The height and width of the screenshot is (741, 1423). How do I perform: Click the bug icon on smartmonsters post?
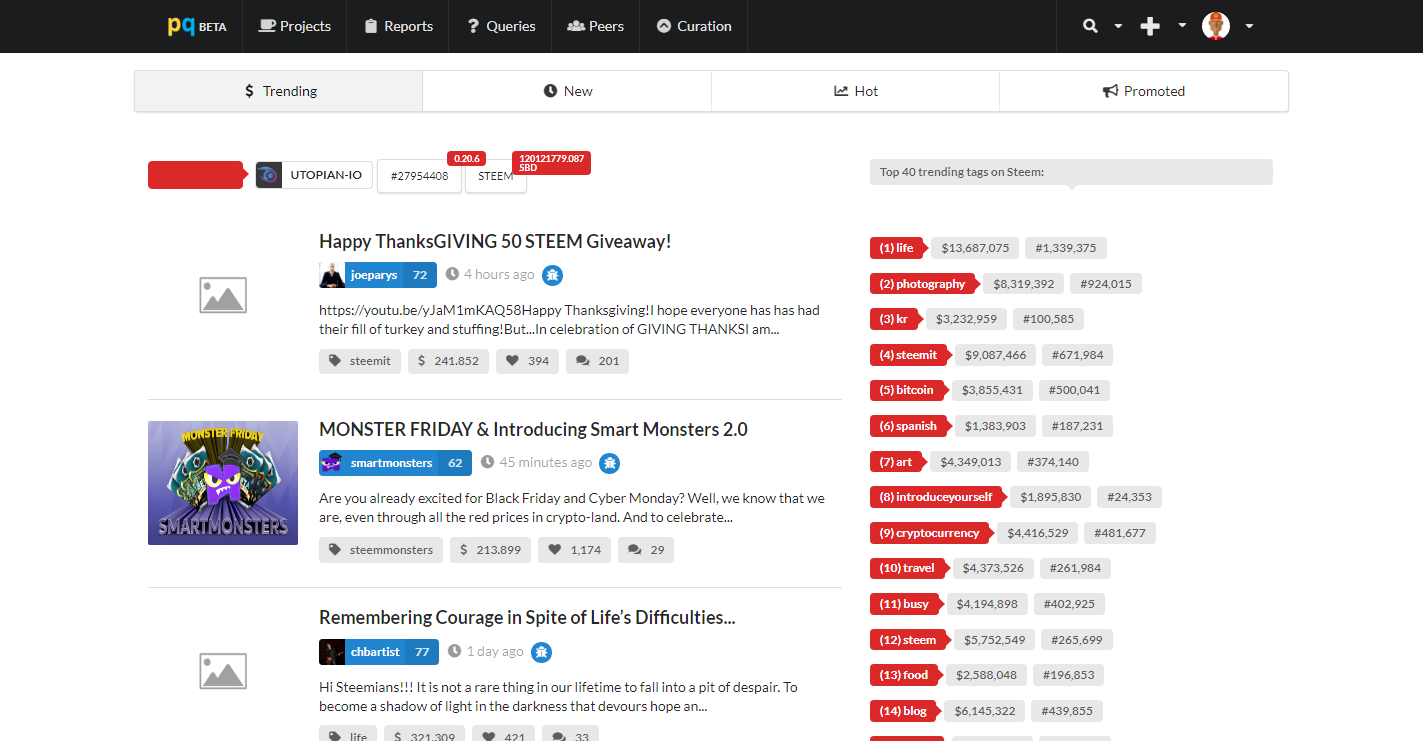coord(609,463)
